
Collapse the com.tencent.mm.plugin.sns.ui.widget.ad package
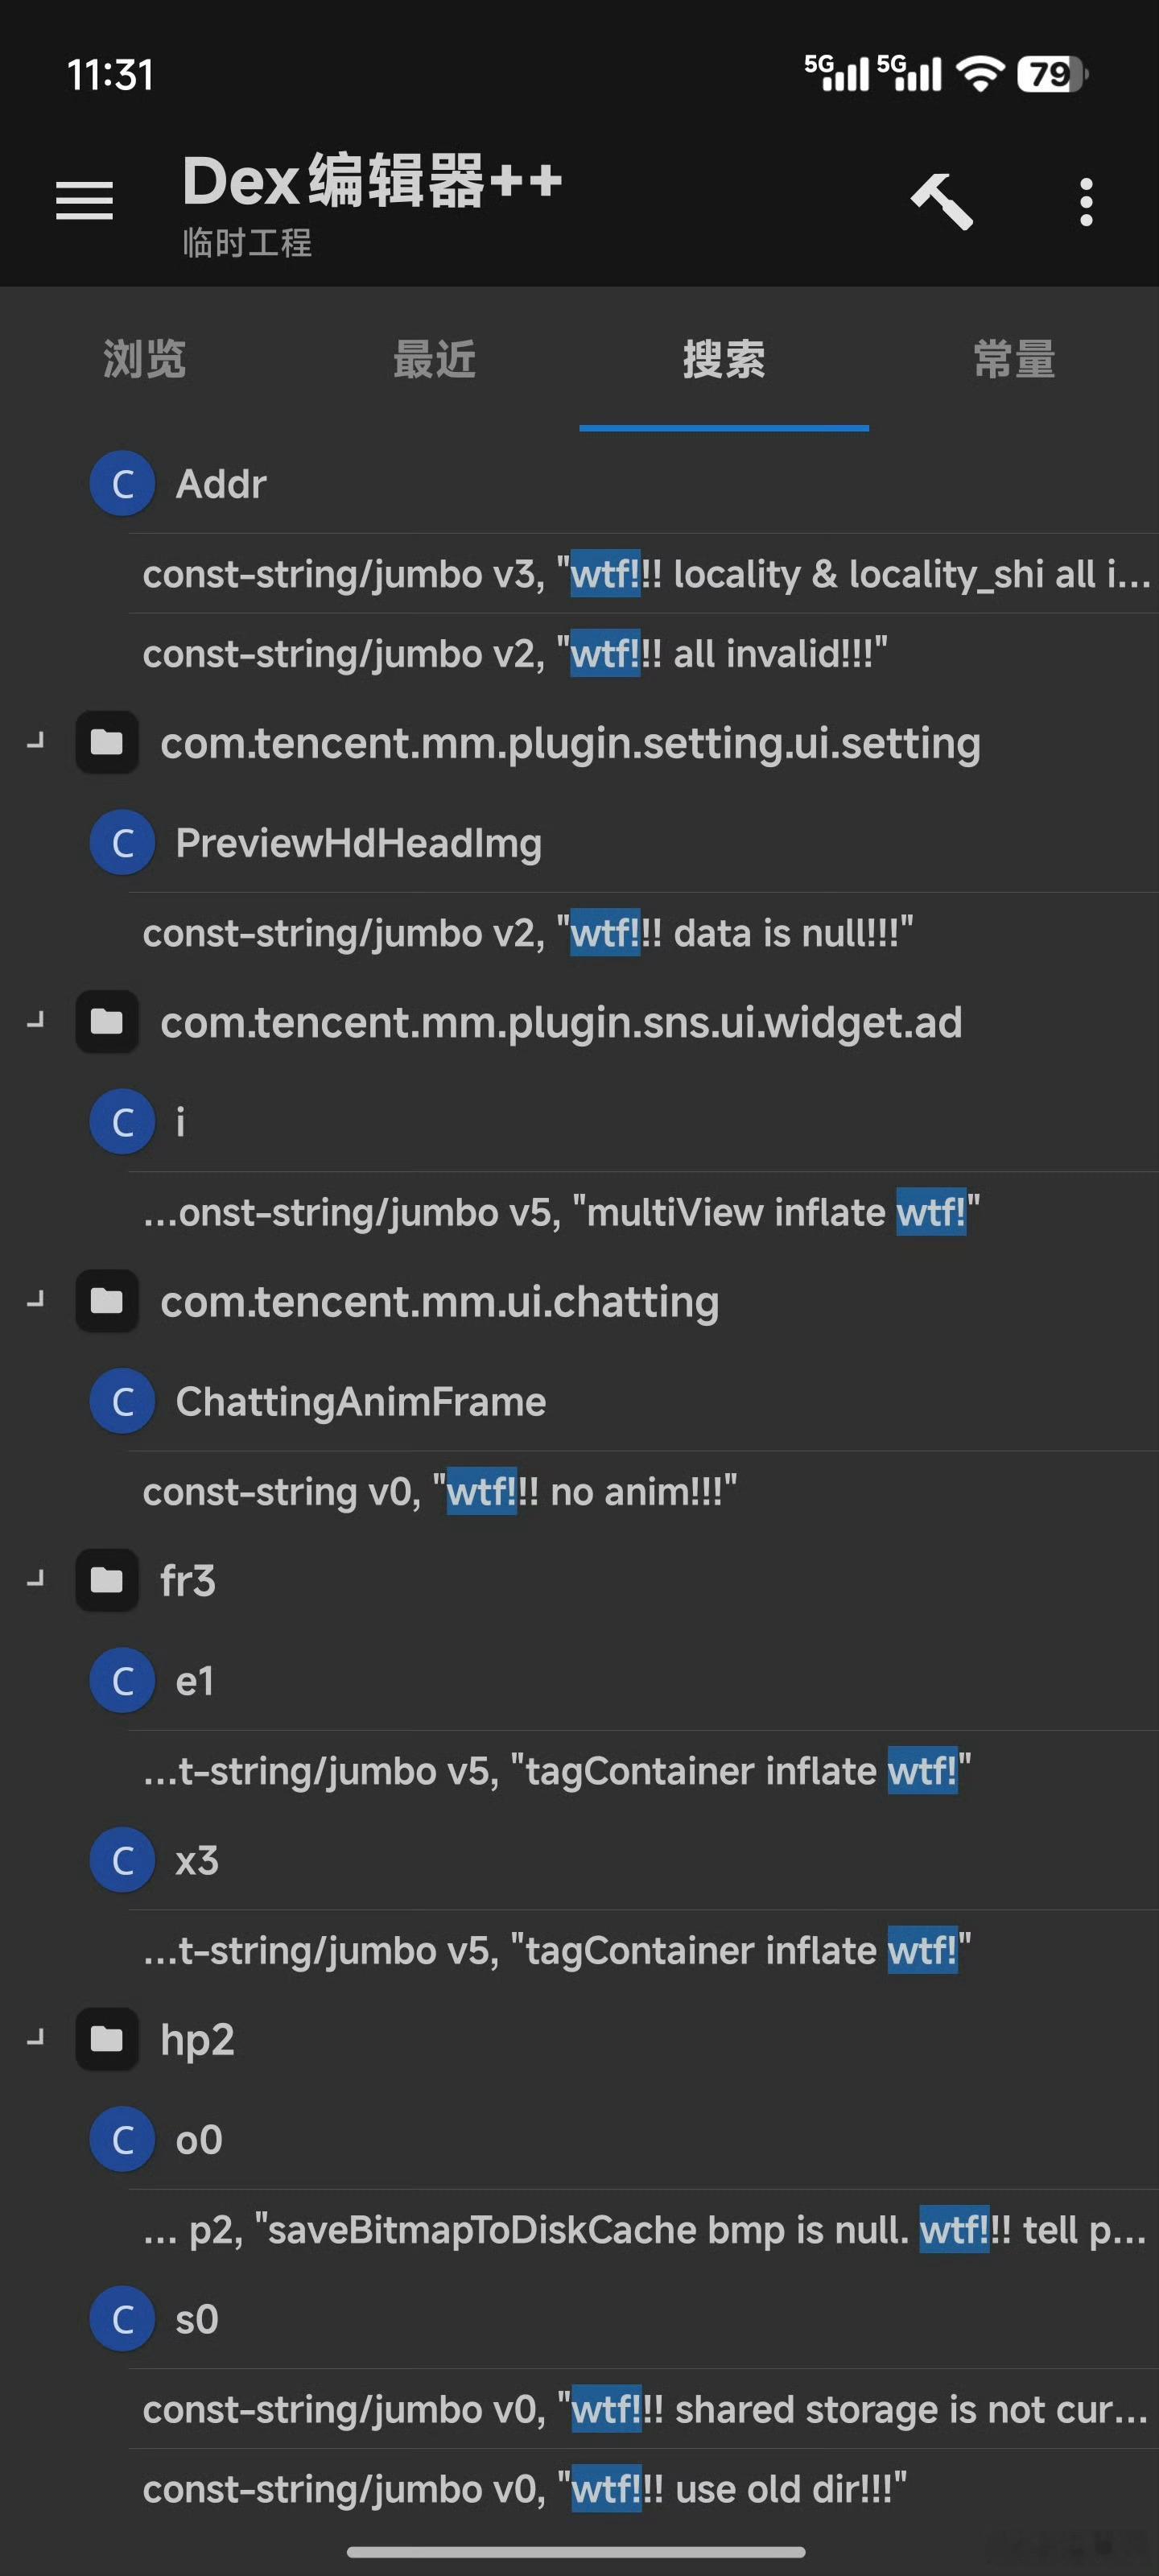pos(36,1021)
